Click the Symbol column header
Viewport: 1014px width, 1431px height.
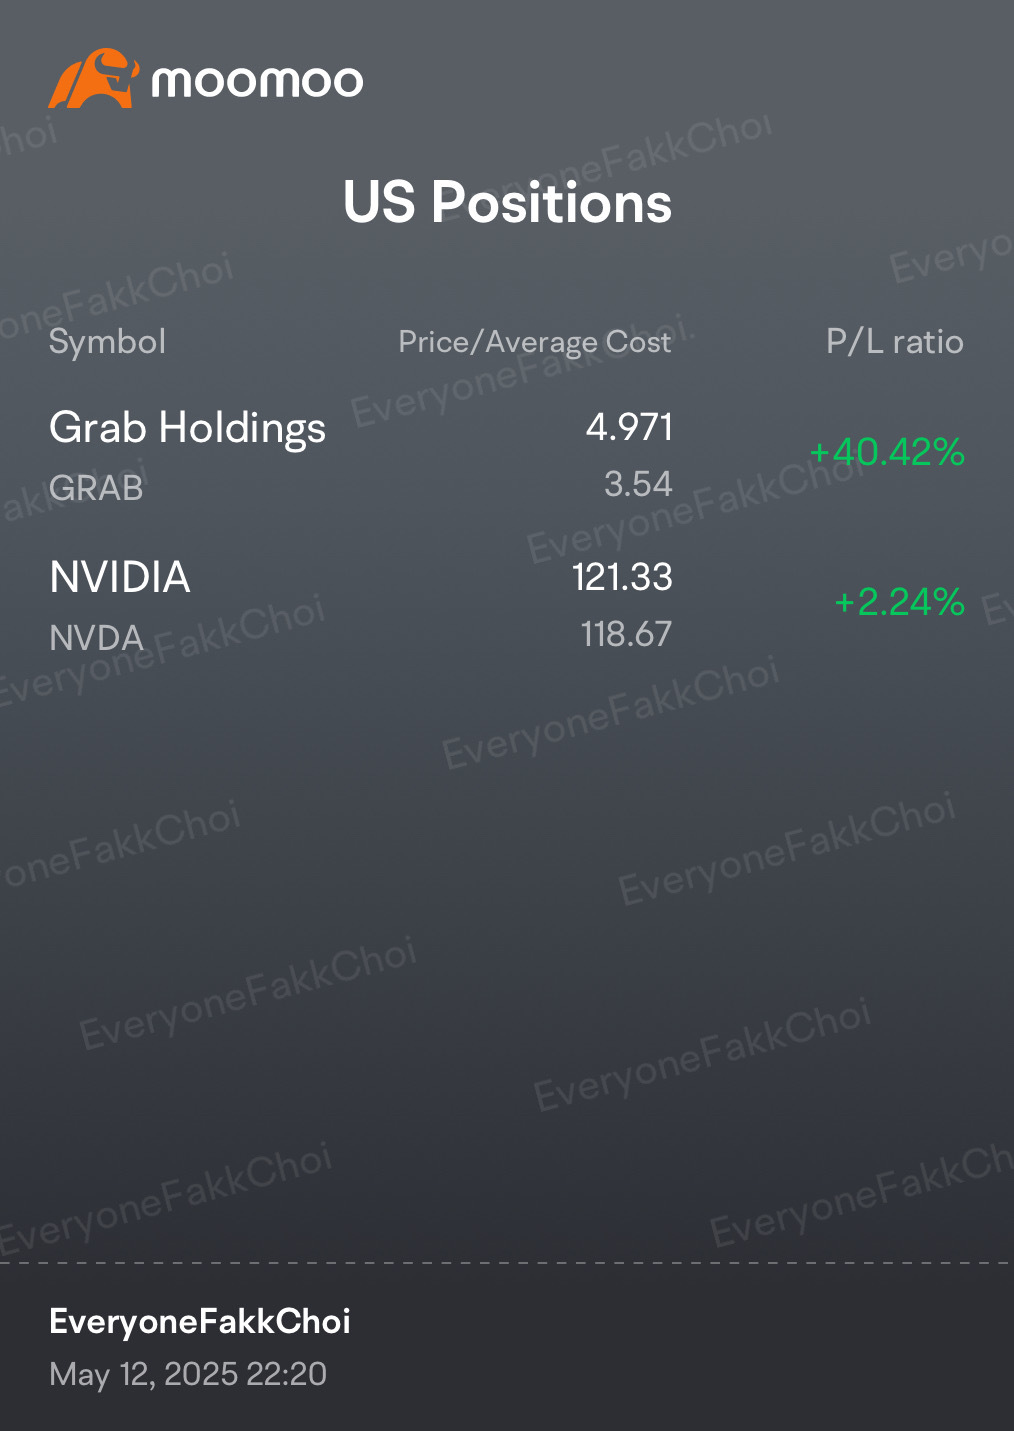pos(107,342)
